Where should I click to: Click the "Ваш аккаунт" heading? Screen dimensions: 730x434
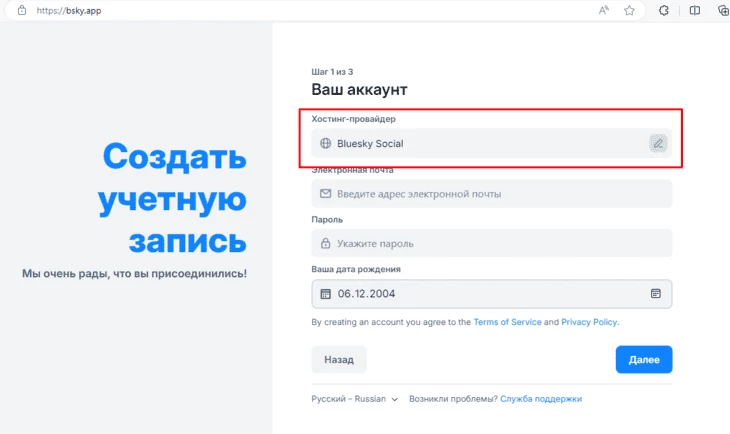pyautogui.click(x=359, y=89)
